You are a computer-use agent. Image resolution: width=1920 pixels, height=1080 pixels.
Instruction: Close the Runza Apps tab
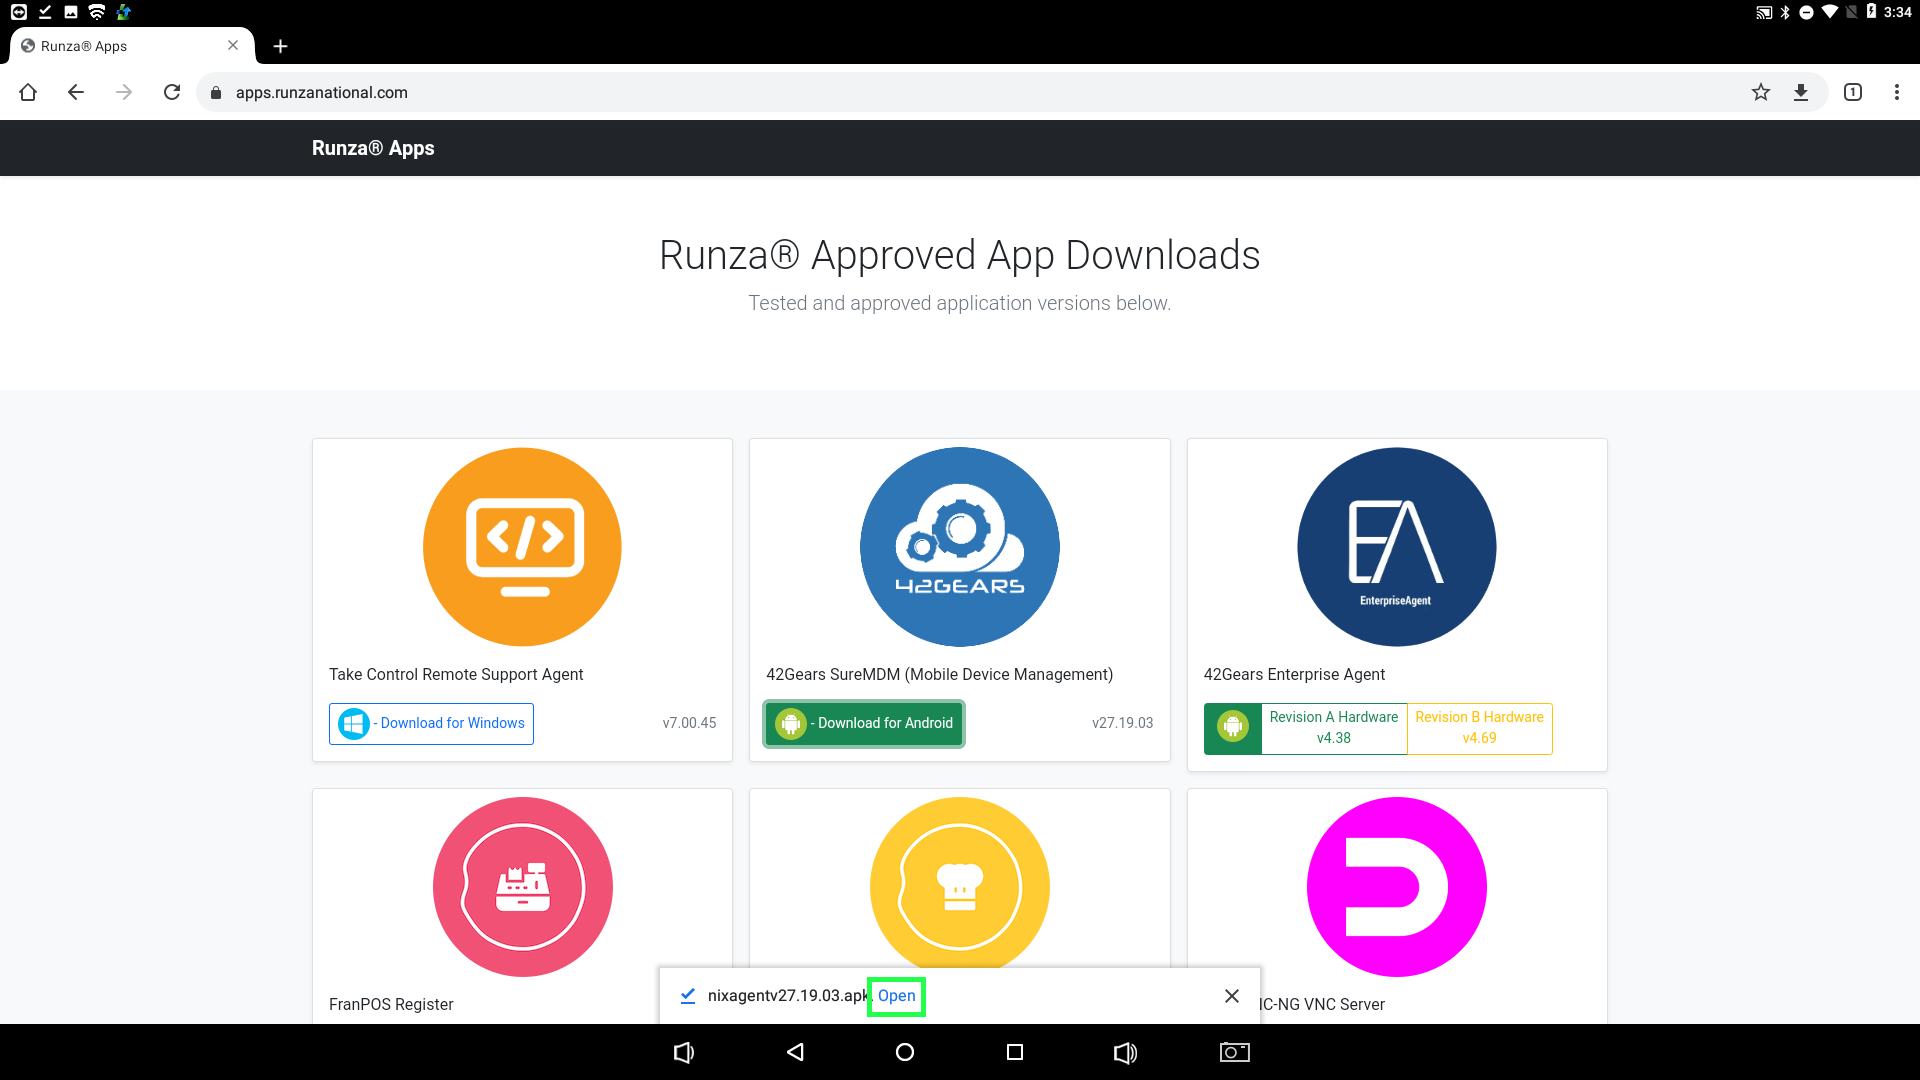[x=233, y=46]
